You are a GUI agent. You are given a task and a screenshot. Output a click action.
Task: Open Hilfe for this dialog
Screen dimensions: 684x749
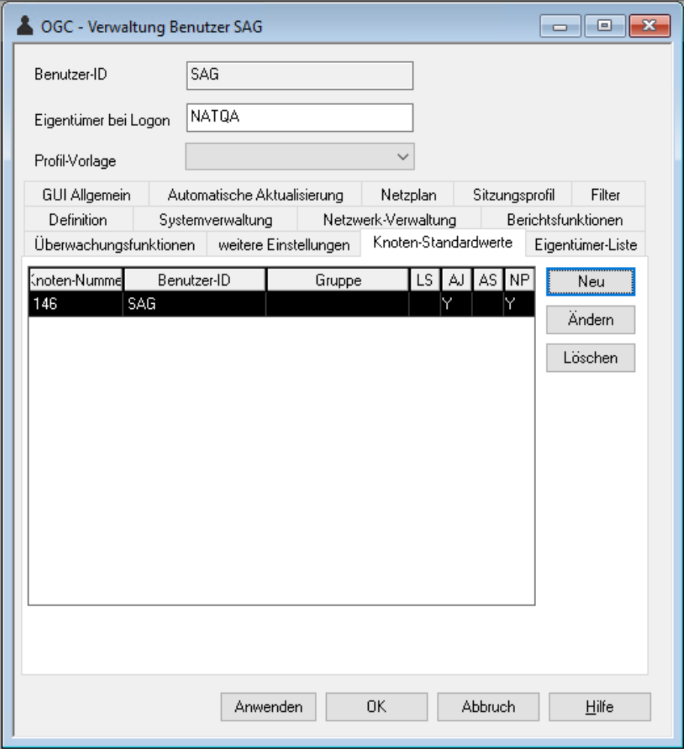[599, 706]
